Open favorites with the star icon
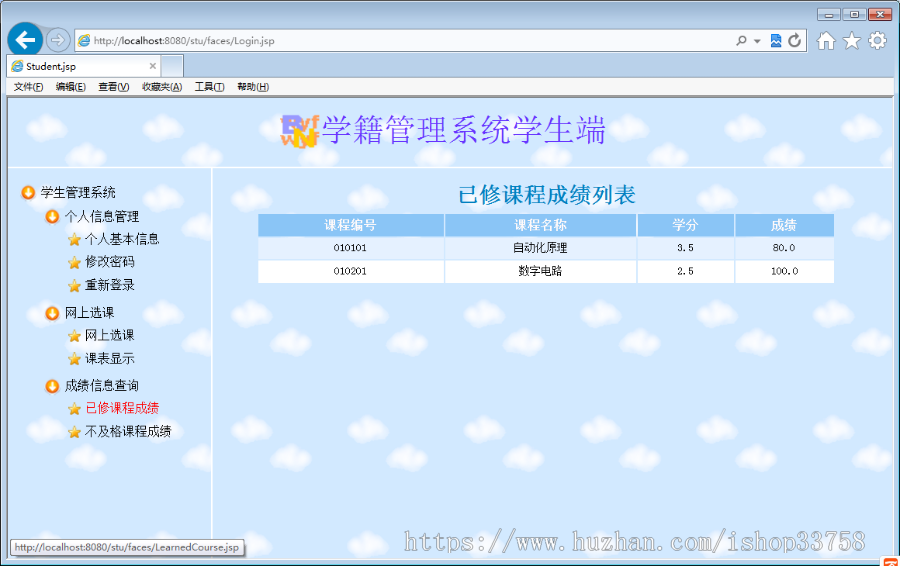 point(852,41)
